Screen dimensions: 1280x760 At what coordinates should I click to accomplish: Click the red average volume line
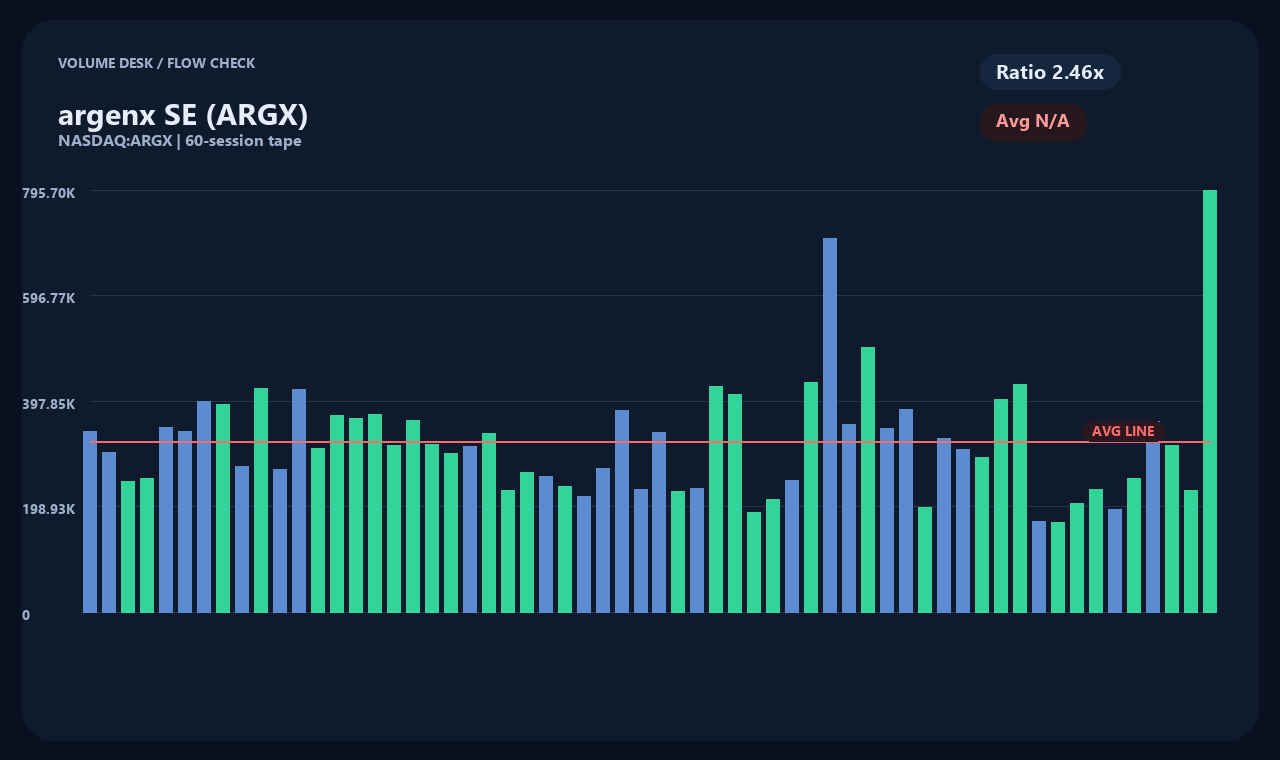pyautogui.click(x=650, y=442)
